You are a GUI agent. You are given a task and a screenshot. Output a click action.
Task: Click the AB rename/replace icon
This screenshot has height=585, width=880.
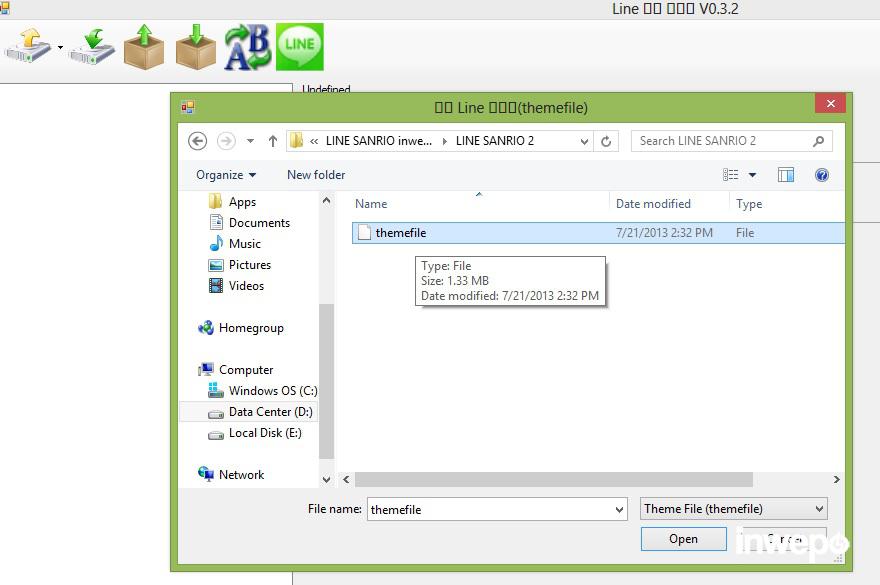pos(248,47)
